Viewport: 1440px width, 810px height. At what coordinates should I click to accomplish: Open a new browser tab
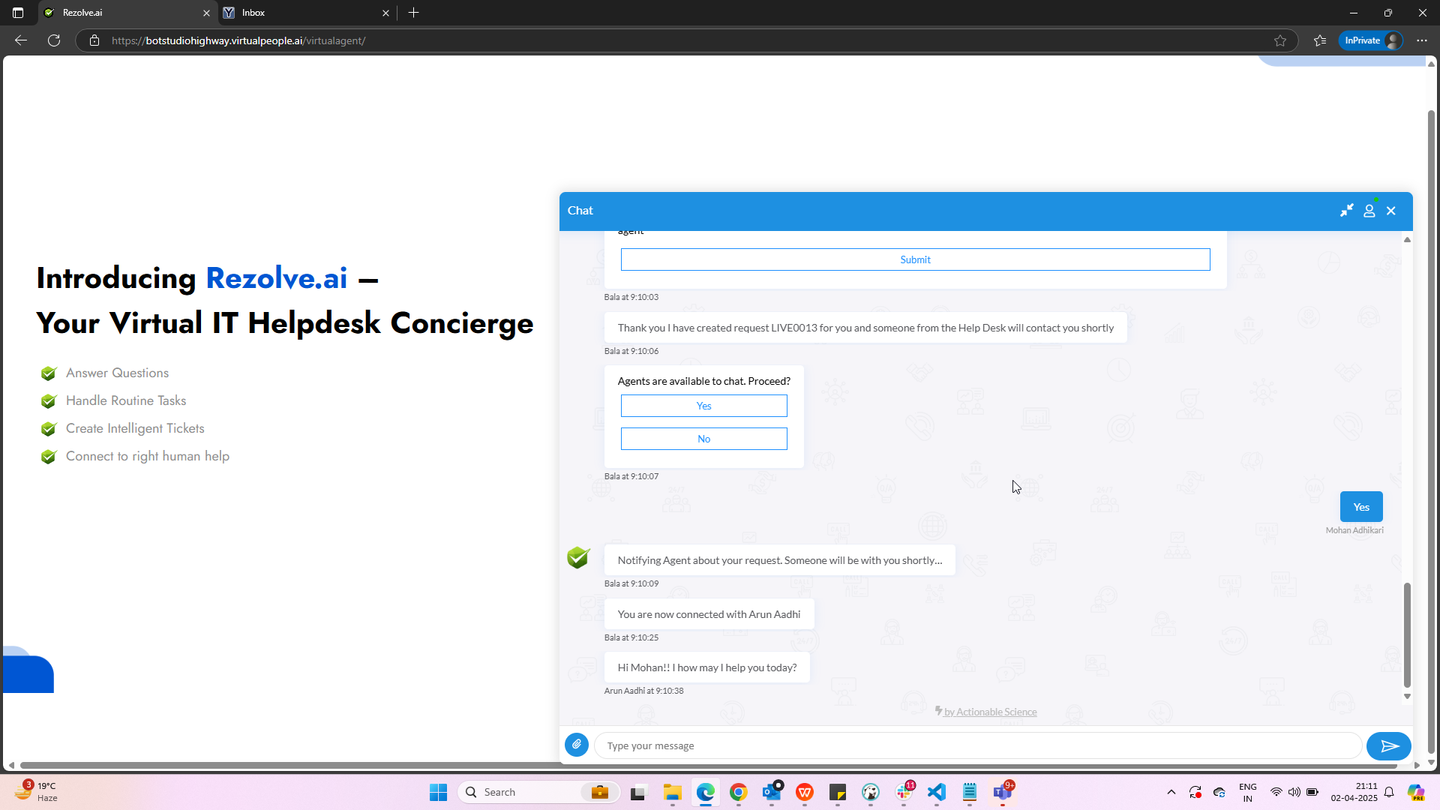point(414,13)
